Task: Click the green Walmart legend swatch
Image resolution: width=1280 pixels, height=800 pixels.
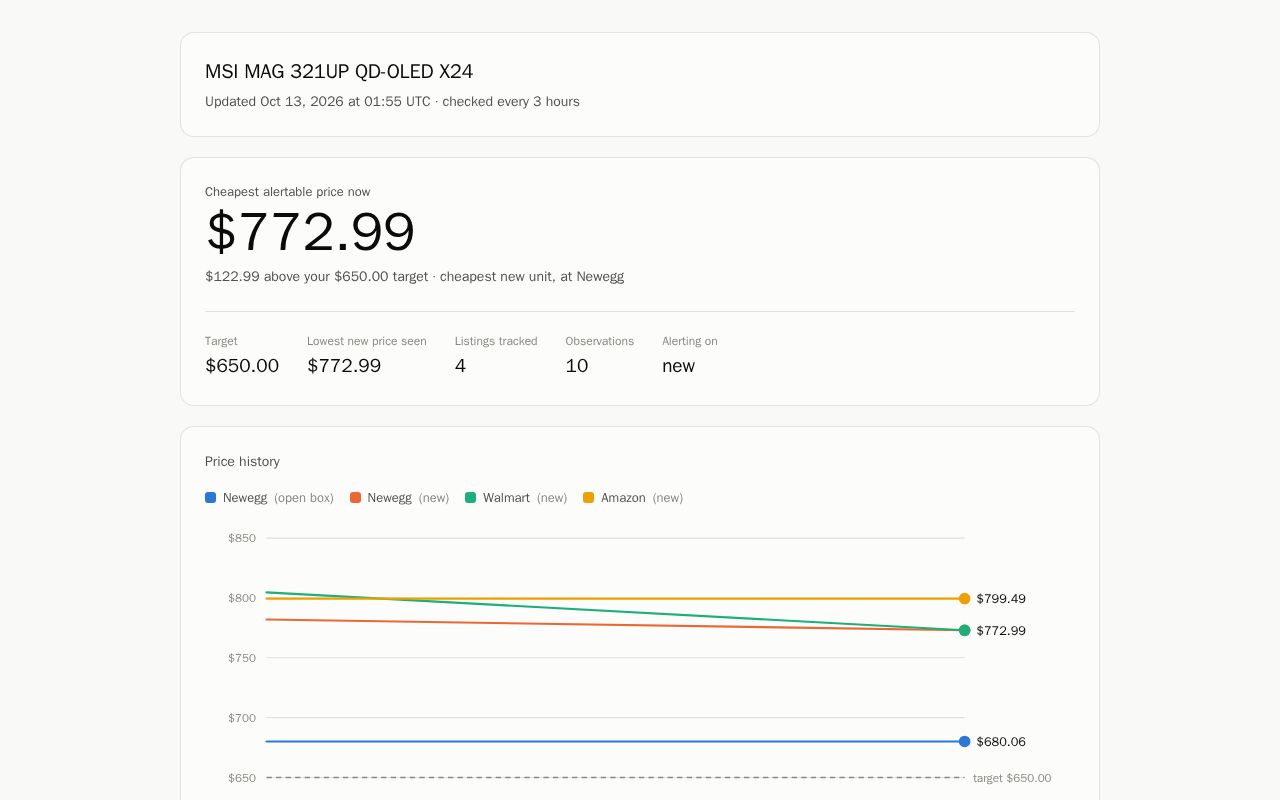Action: 470,498
